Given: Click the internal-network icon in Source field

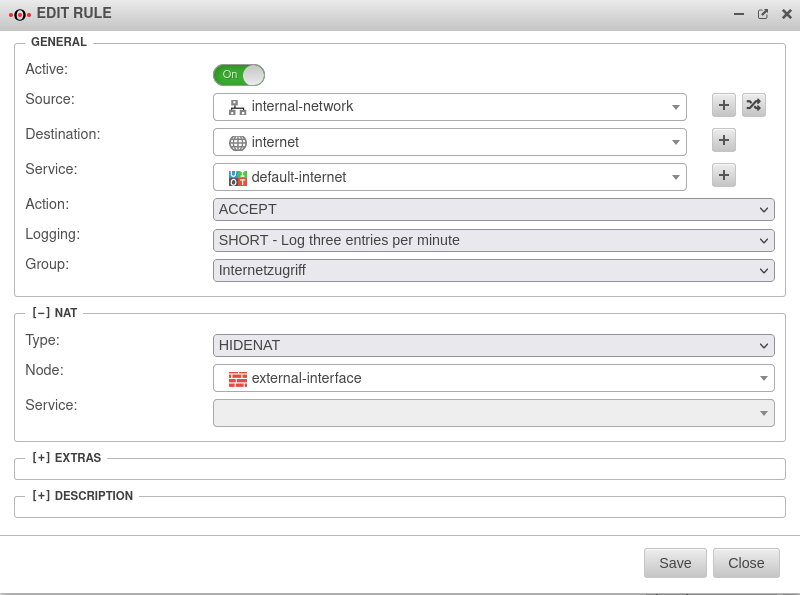Looking at the screenshot, I should [x=237, y=107].
